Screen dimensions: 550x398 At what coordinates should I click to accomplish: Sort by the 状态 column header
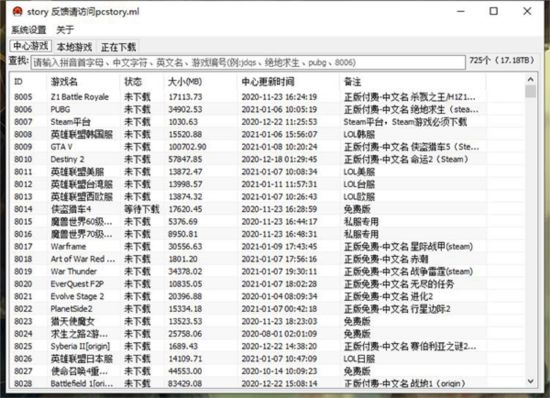133,82
